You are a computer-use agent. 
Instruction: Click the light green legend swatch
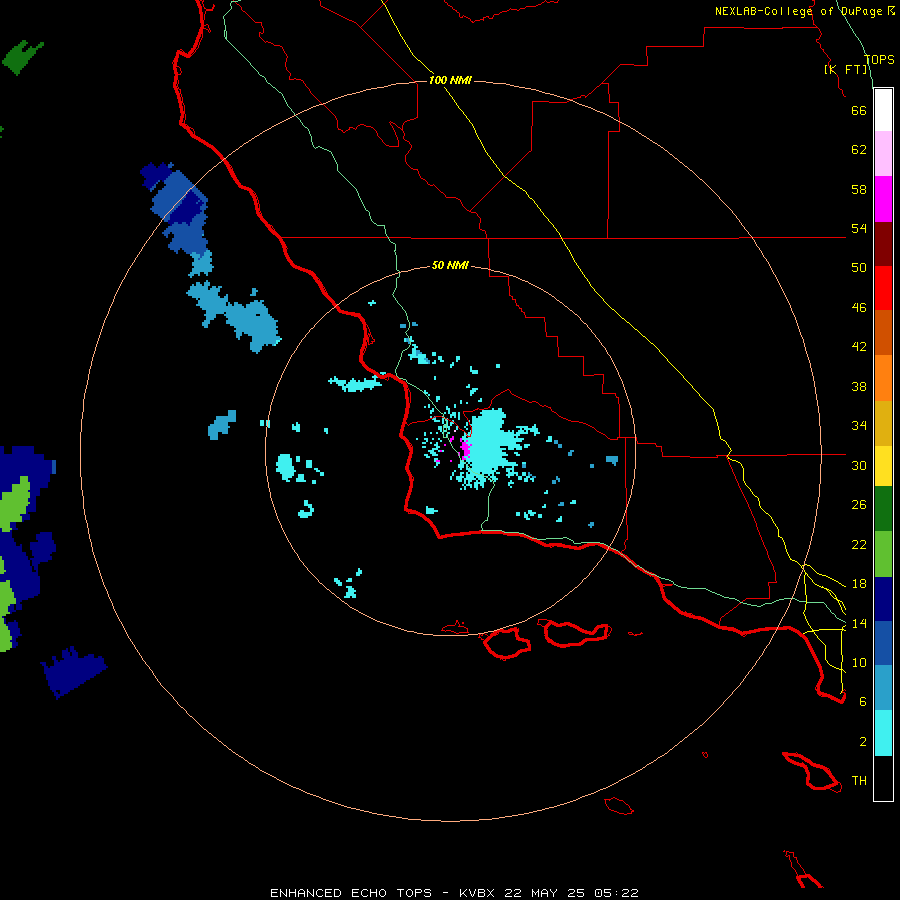[883, 554]
